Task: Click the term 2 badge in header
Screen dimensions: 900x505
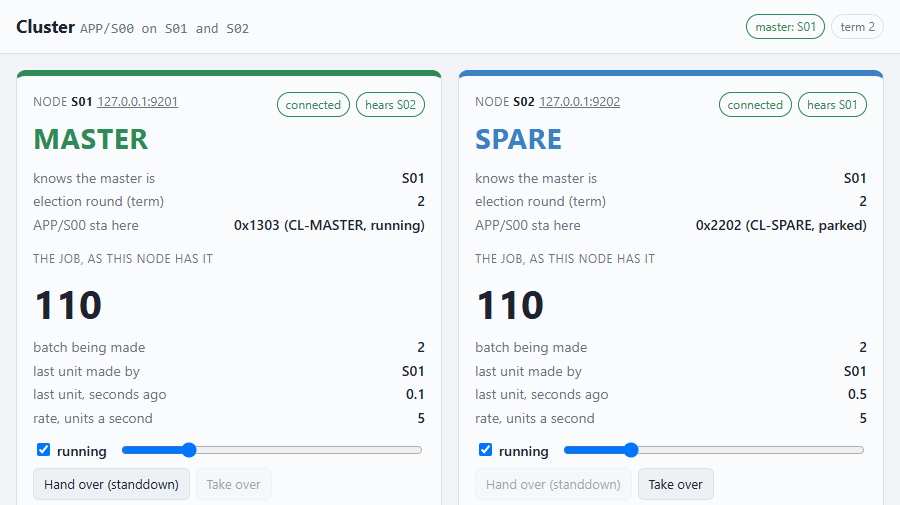Action: tap(858, 27)
